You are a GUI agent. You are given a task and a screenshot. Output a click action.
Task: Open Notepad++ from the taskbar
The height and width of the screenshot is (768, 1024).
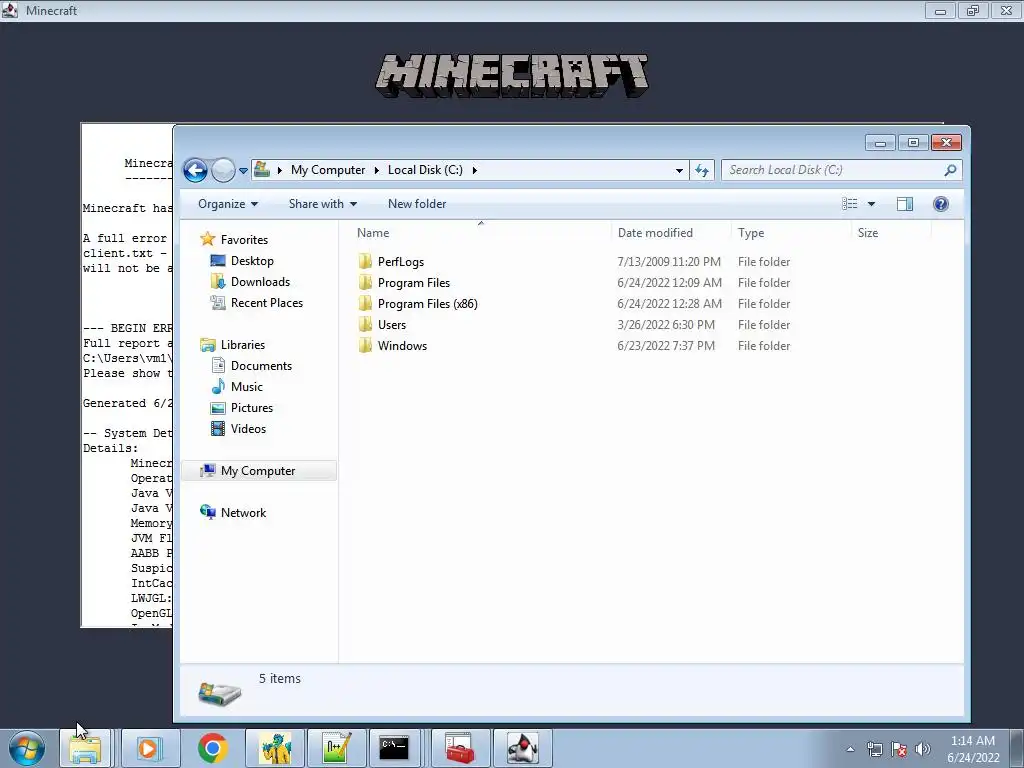click(337, 748)
